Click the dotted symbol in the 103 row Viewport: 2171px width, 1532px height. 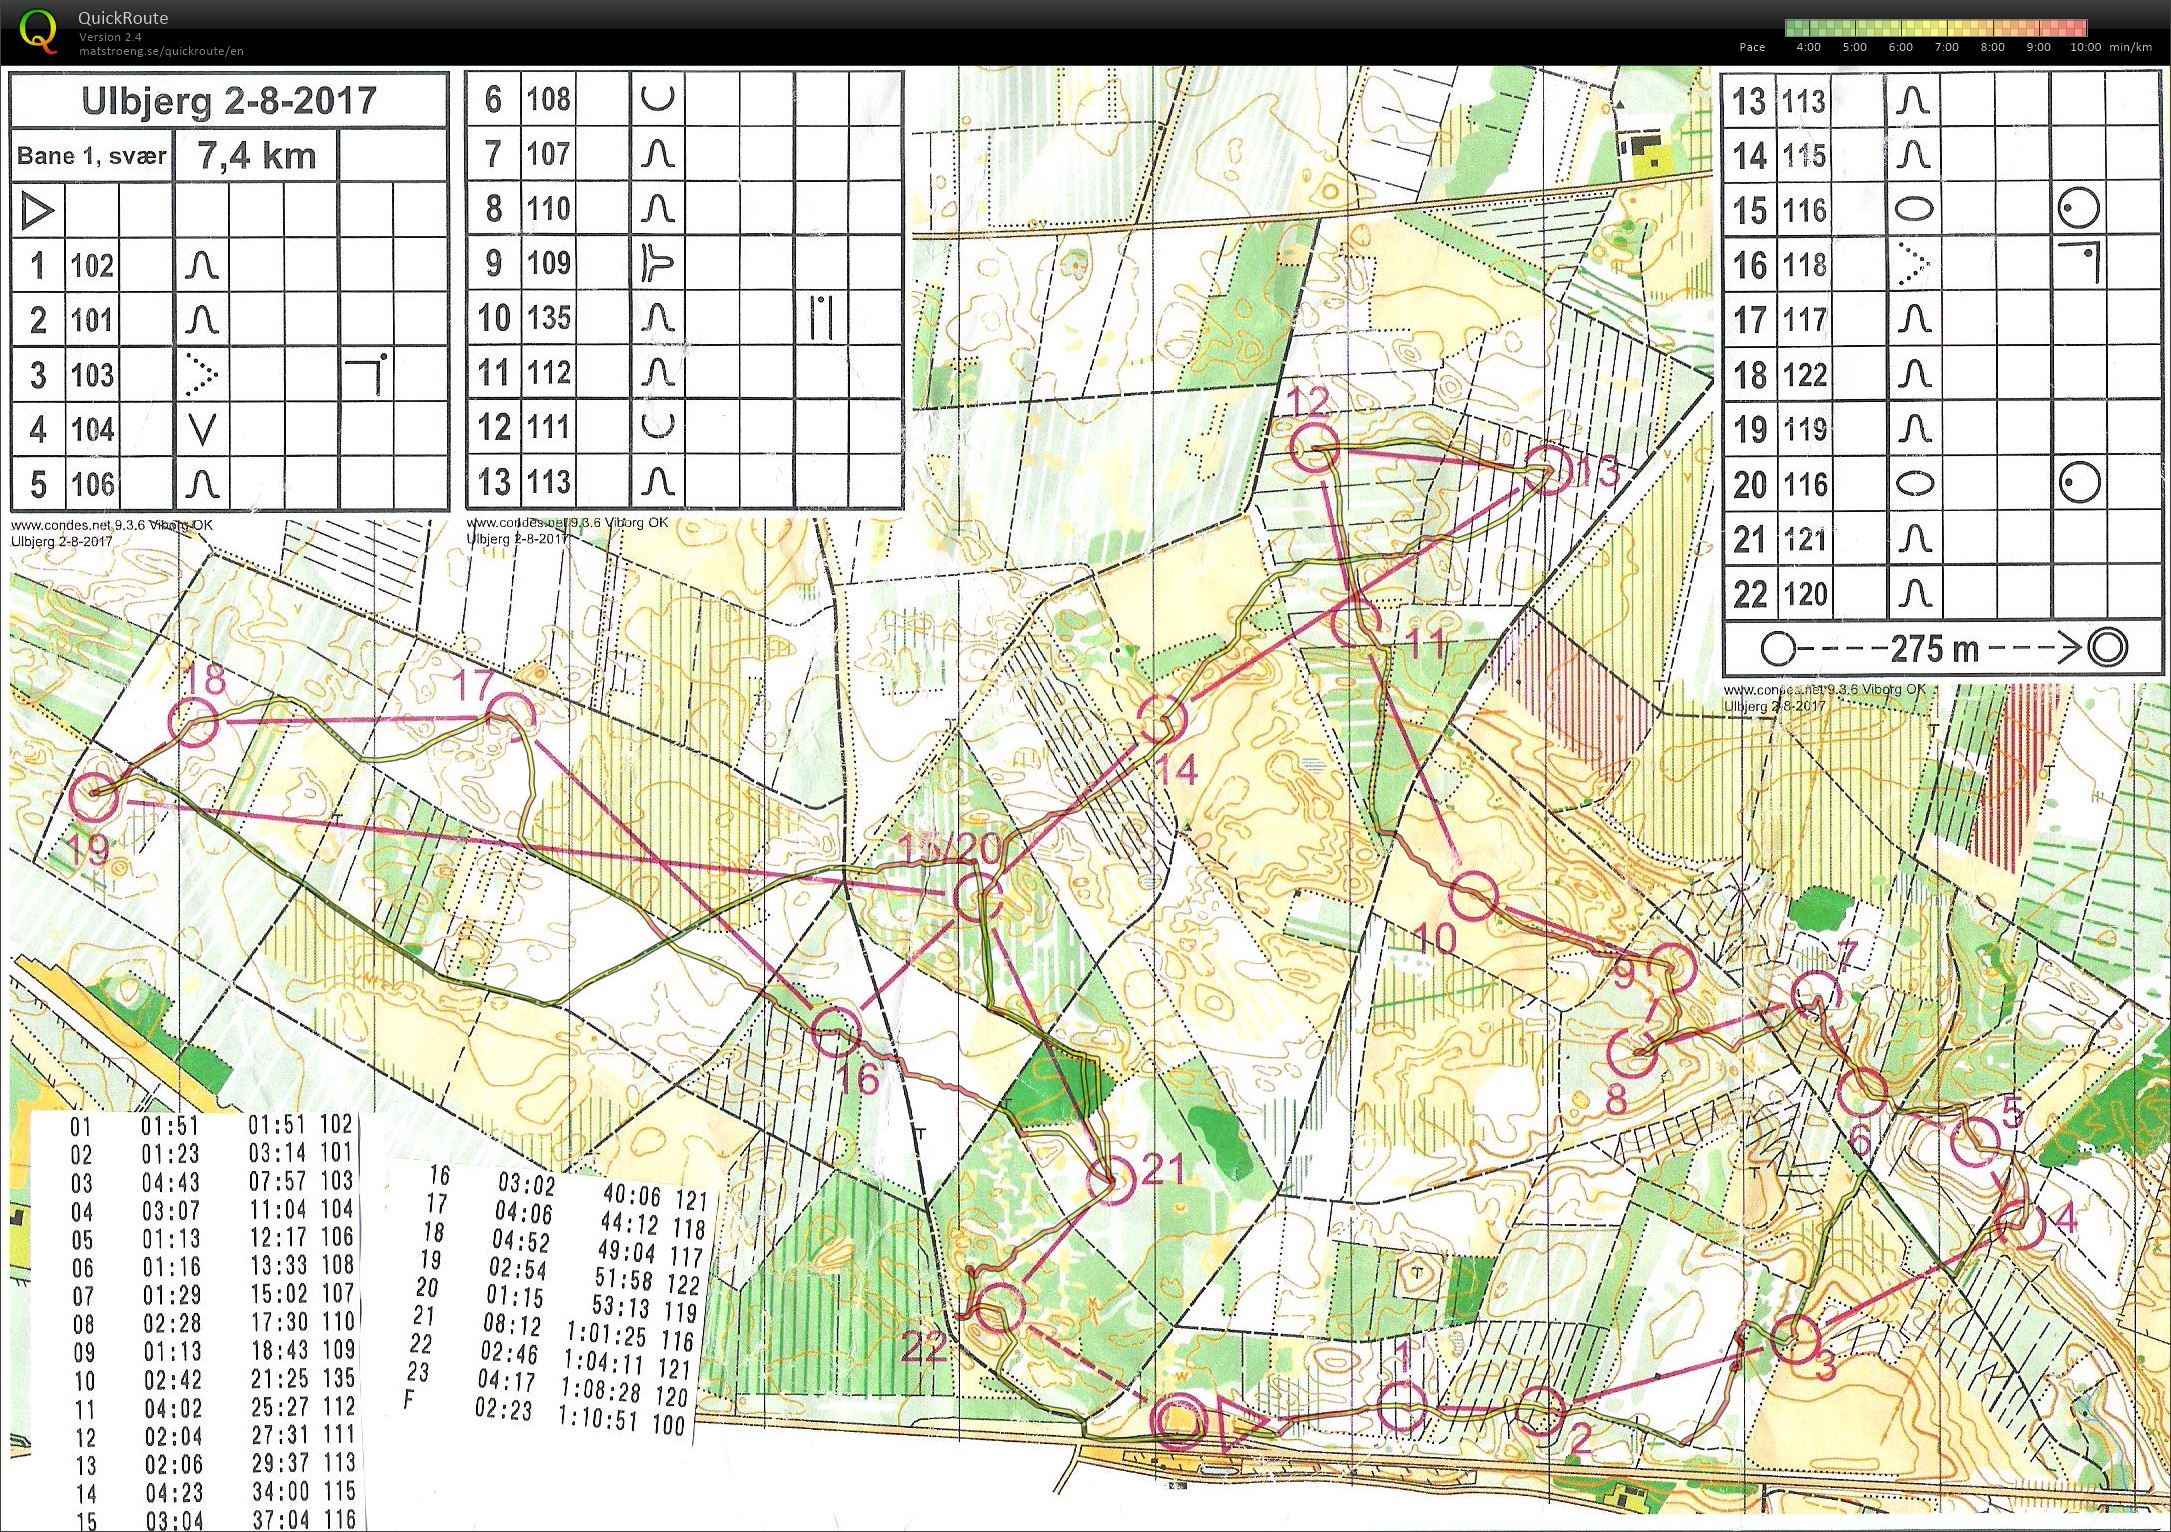pos(202,374)
